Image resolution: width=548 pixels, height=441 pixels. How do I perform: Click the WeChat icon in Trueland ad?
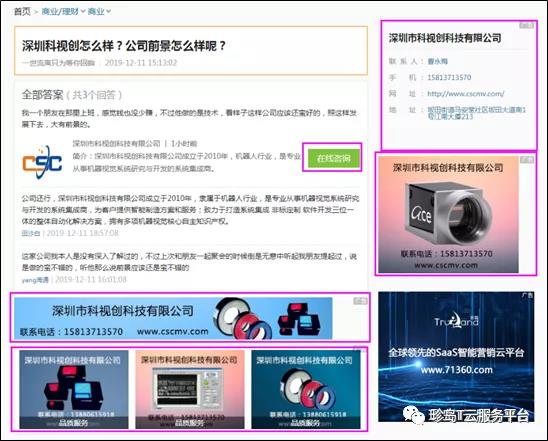[x=413, y=414]
